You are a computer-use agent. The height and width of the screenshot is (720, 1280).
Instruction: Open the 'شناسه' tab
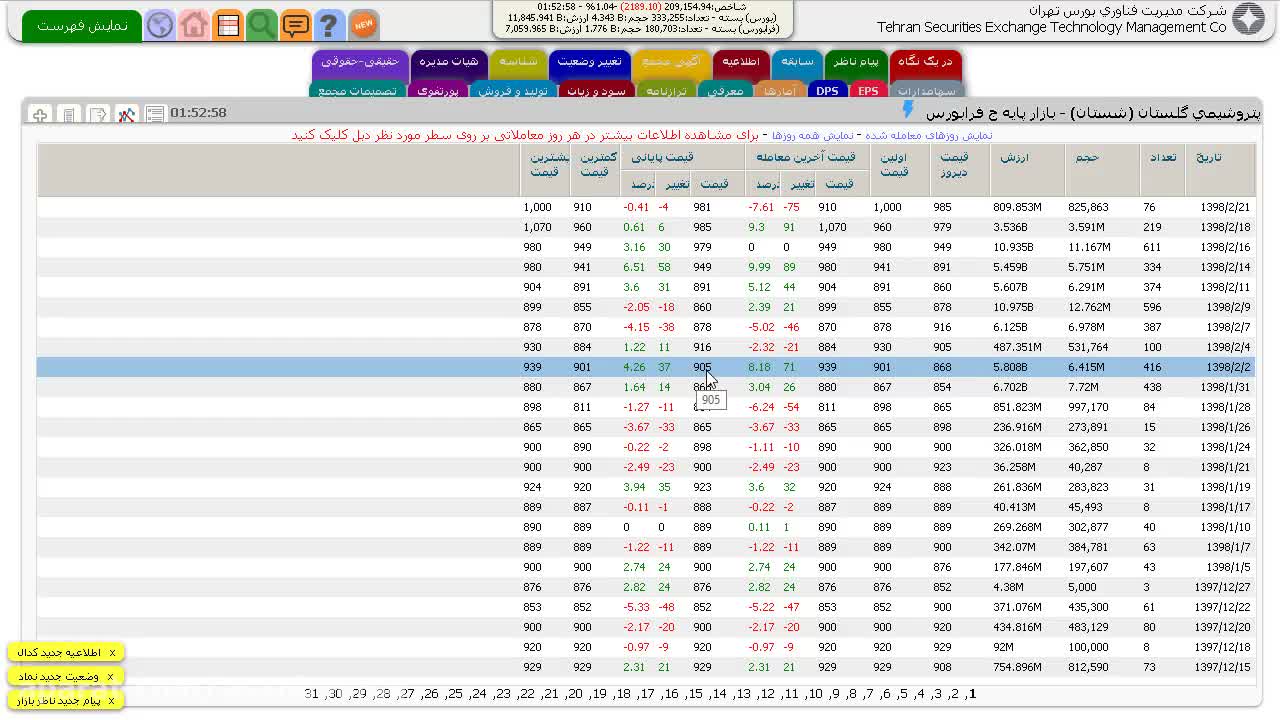518,64
